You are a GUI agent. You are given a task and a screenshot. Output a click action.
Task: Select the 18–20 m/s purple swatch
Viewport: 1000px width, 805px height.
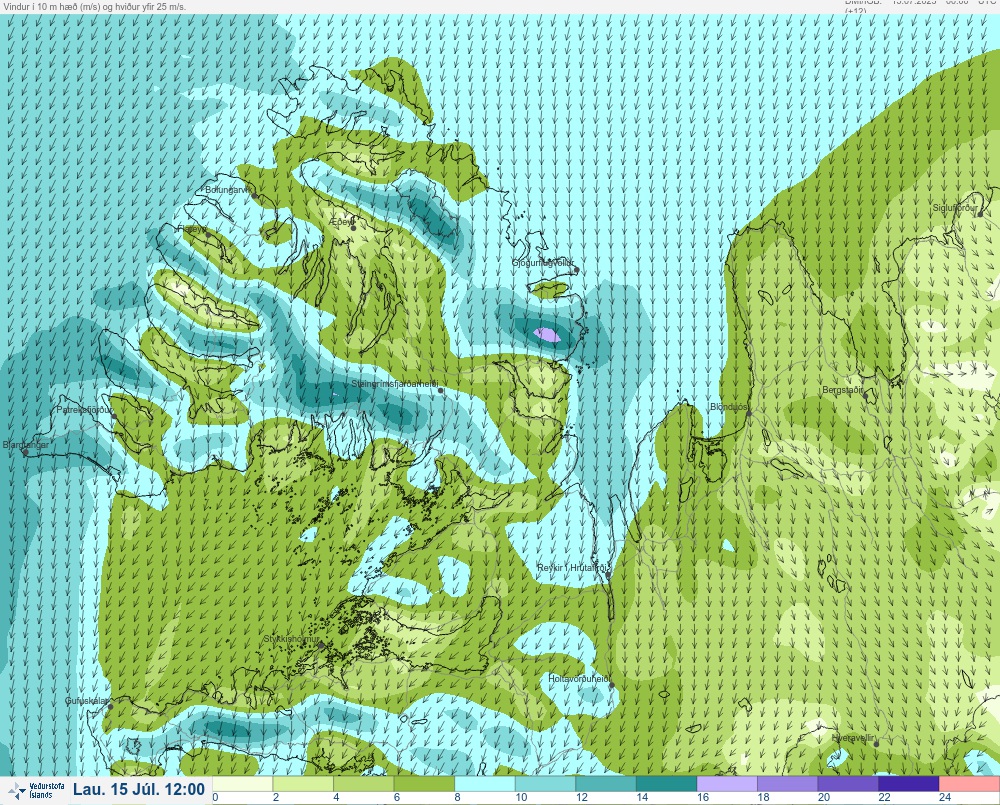point(788,783)
